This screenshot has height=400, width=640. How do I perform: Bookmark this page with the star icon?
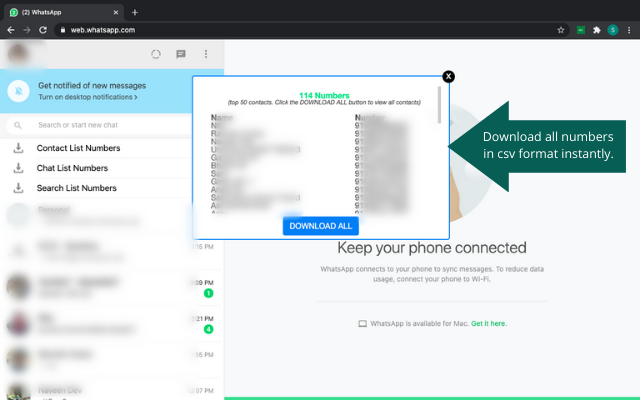(x=560, y=30)
